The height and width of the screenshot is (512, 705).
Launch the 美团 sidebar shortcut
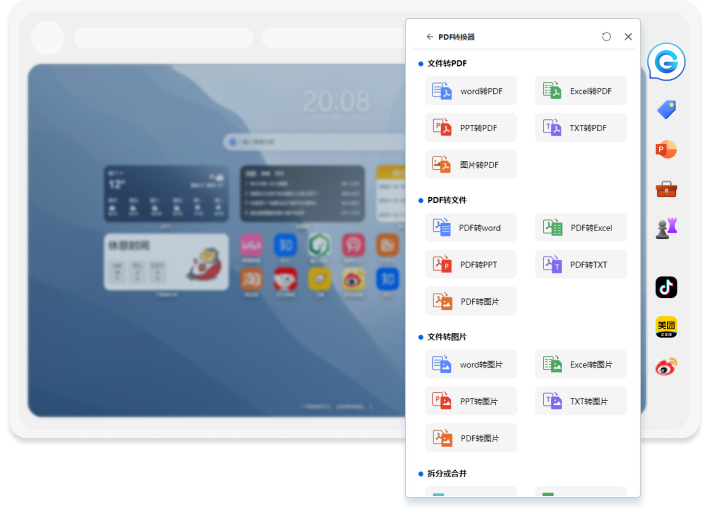(x=666, y=327)
